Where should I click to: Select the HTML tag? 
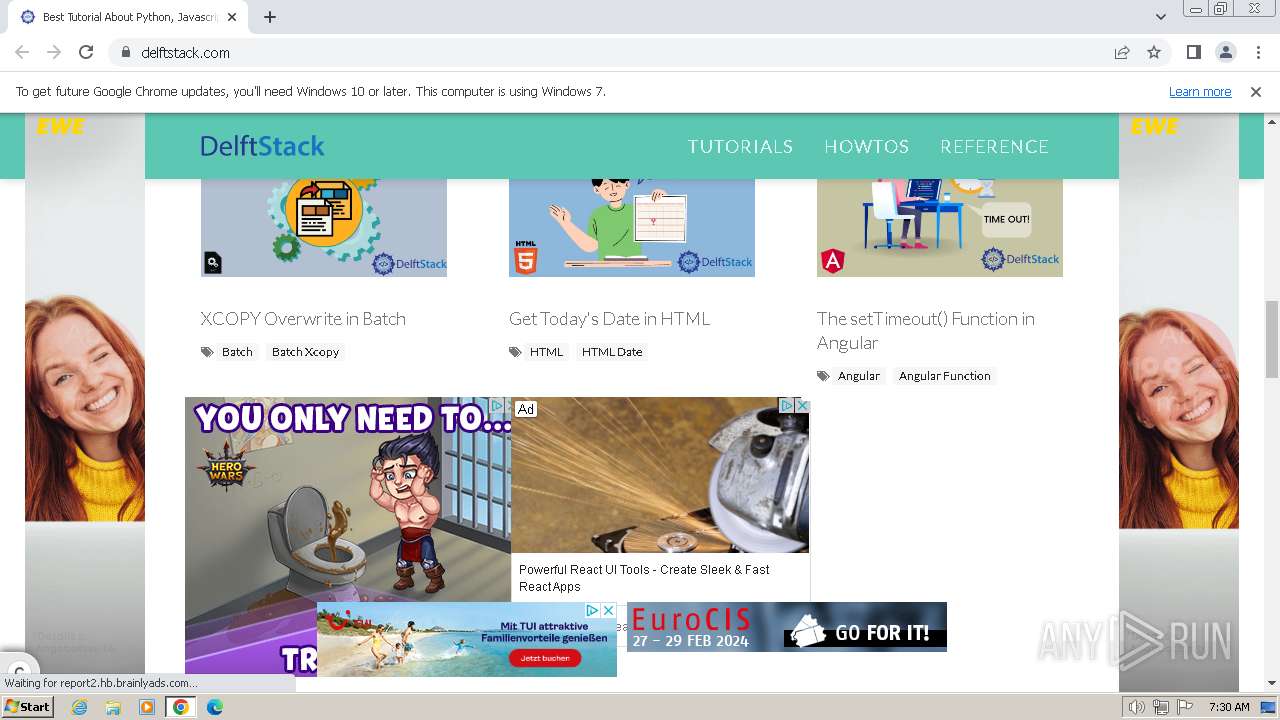coord(546,352)
